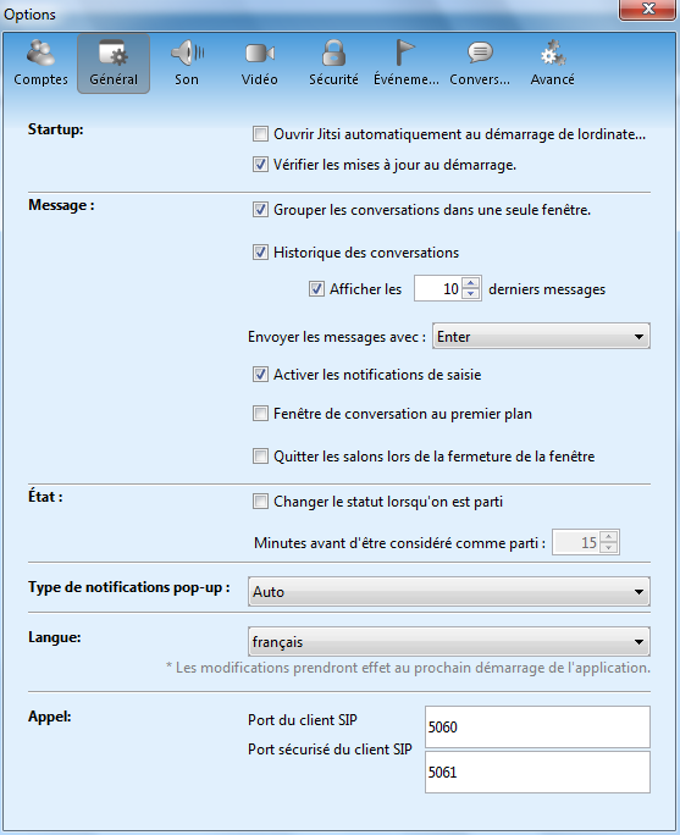Open the Son audio settings

(x=187, y=63)
